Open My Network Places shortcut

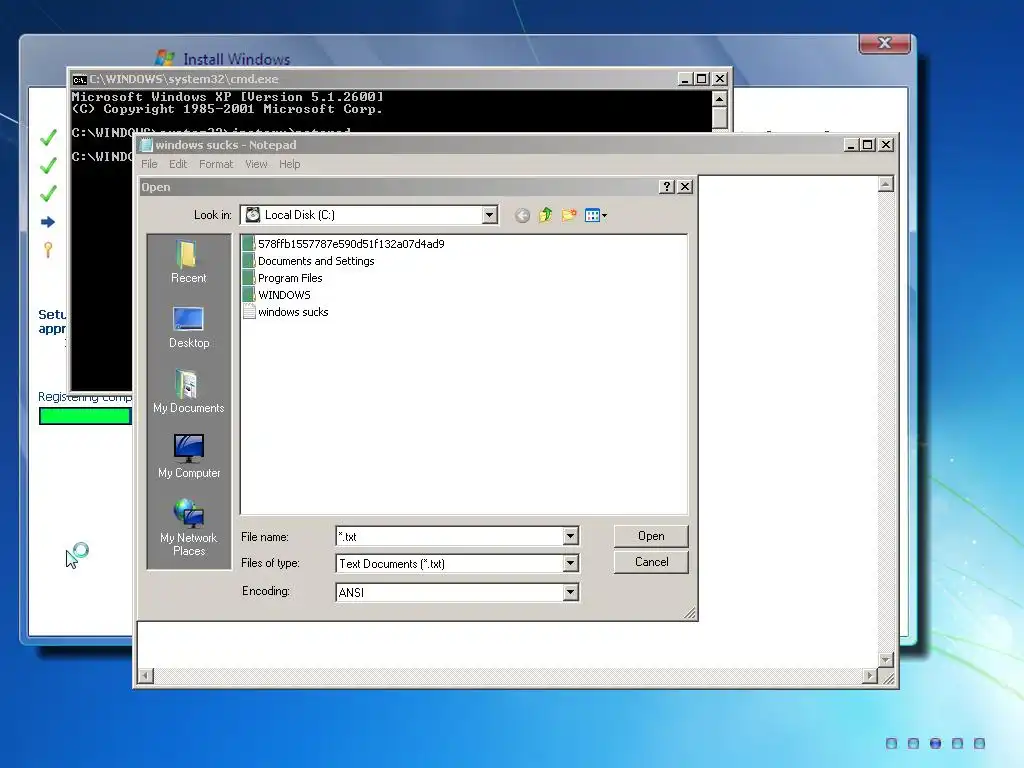point(189,527)
